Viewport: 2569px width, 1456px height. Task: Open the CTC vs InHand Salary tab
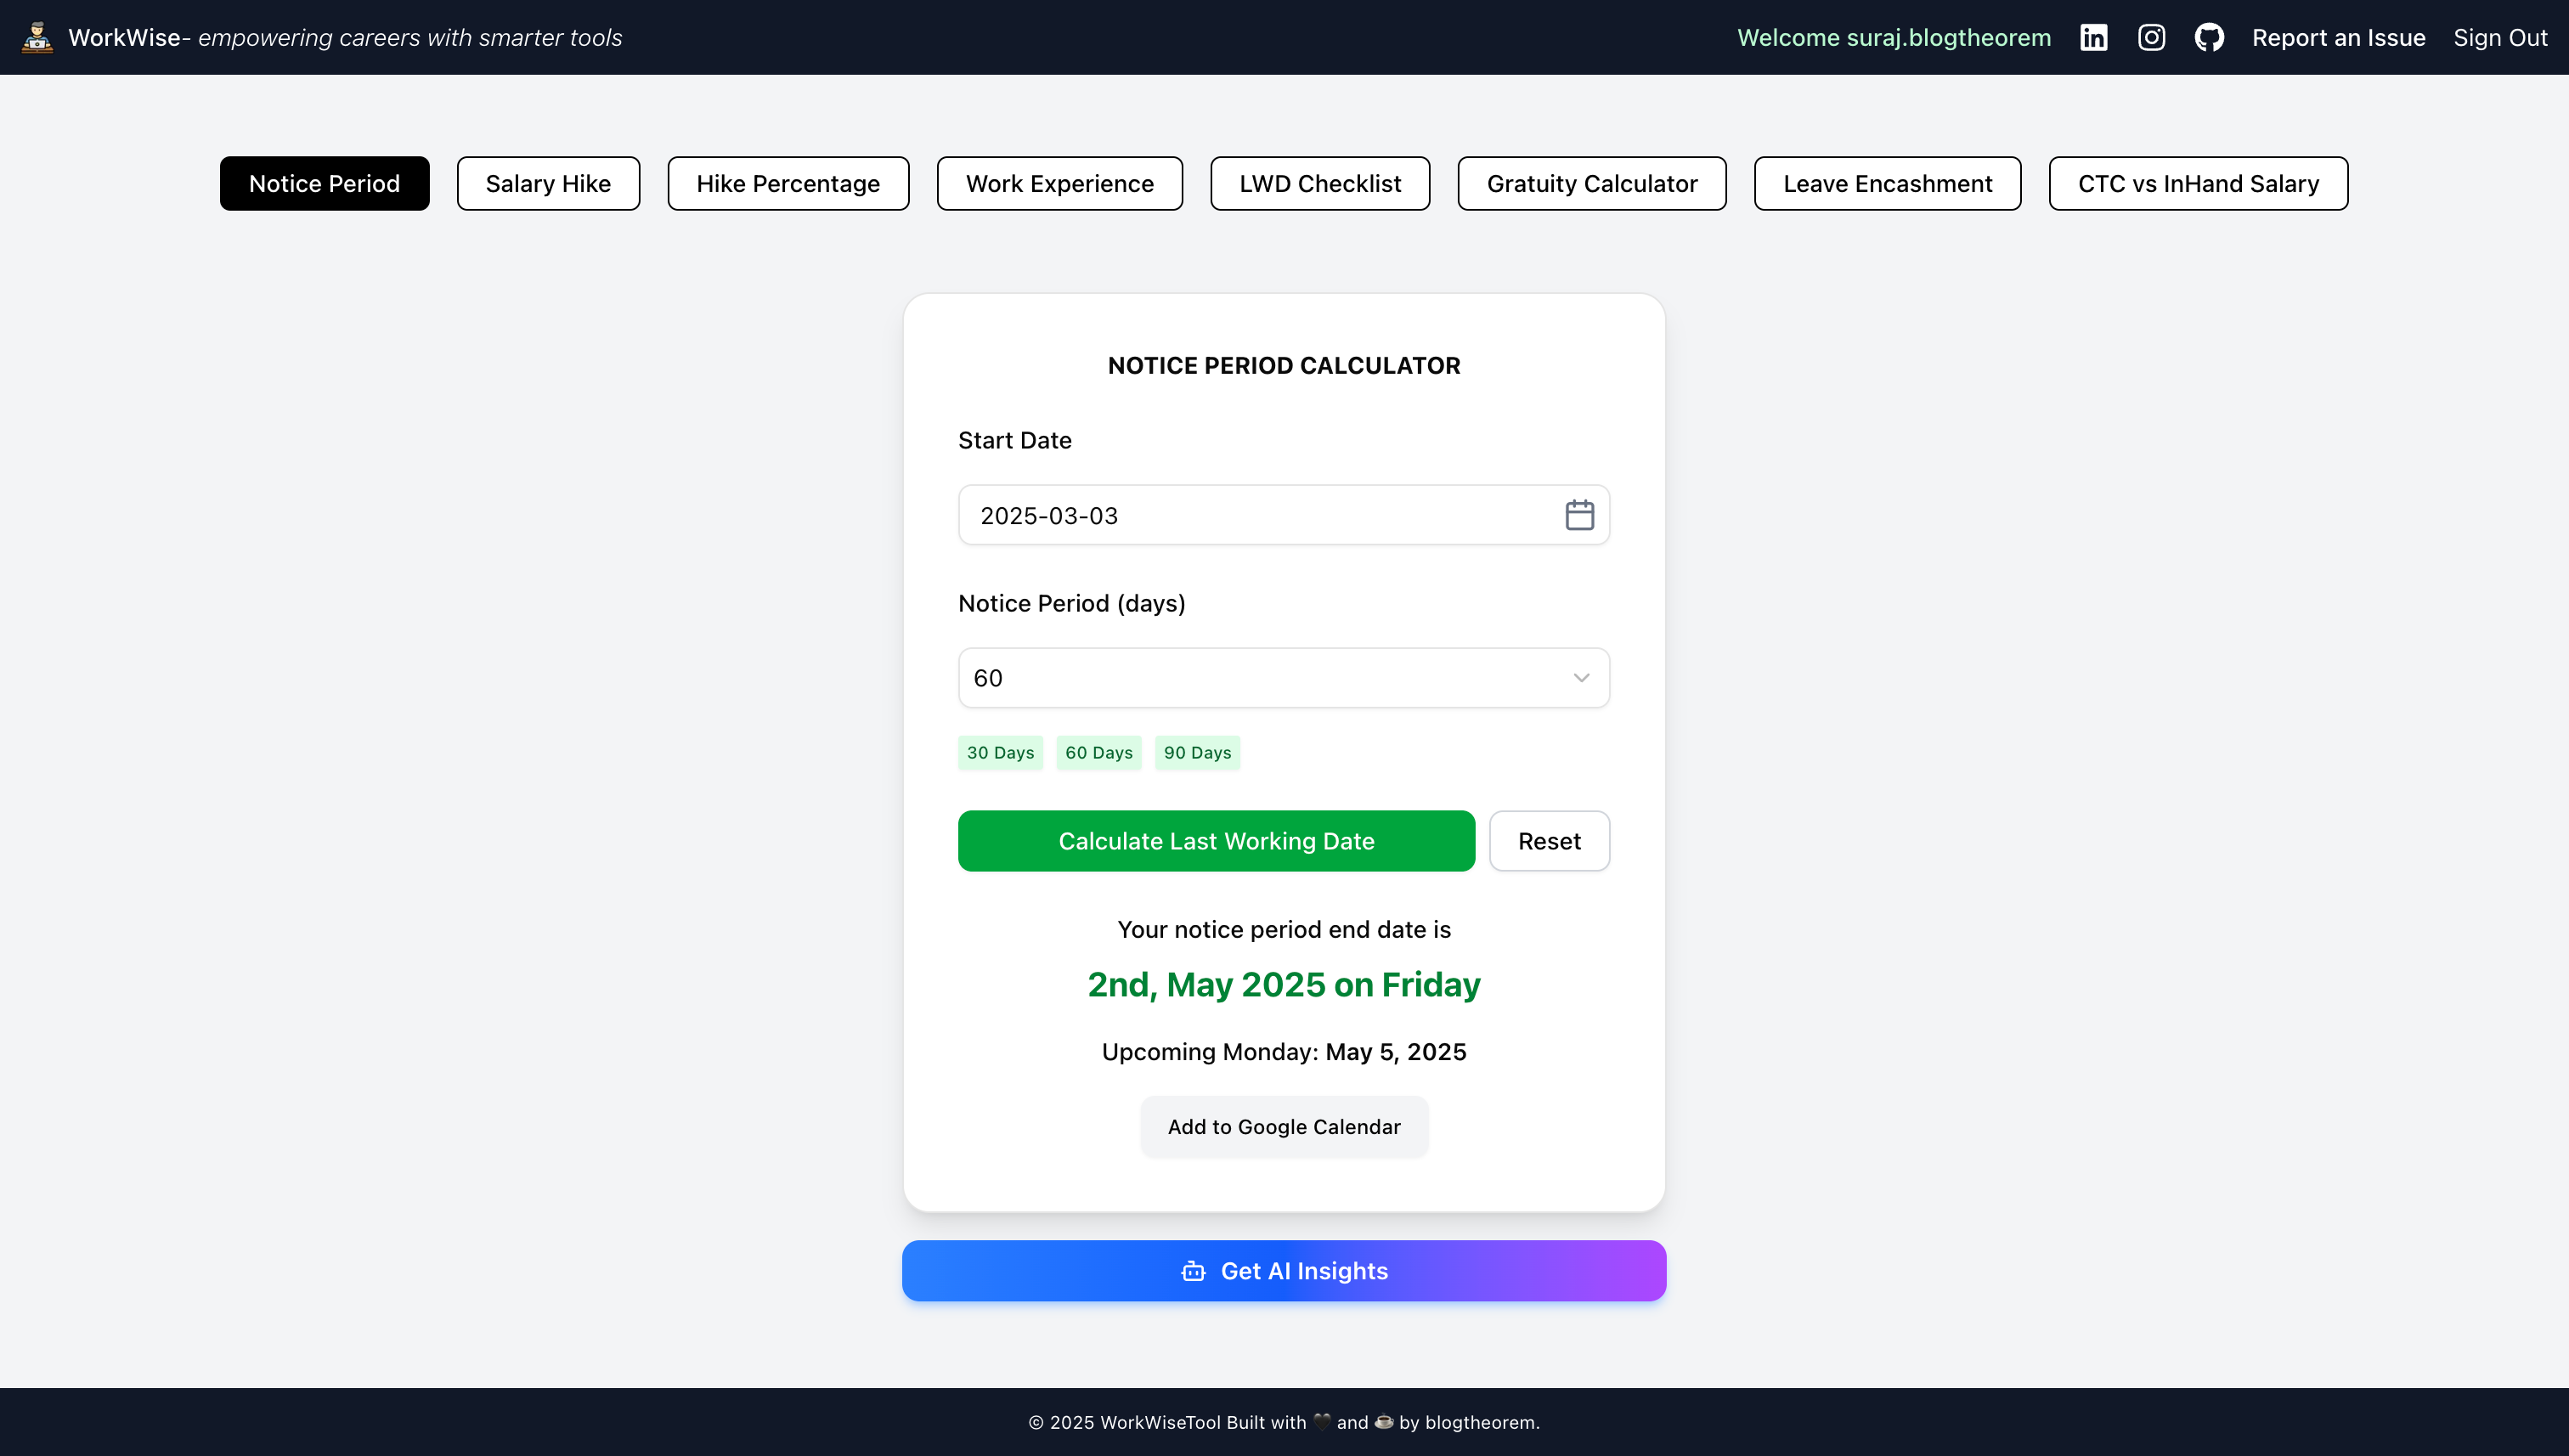tap(2197, 184)
